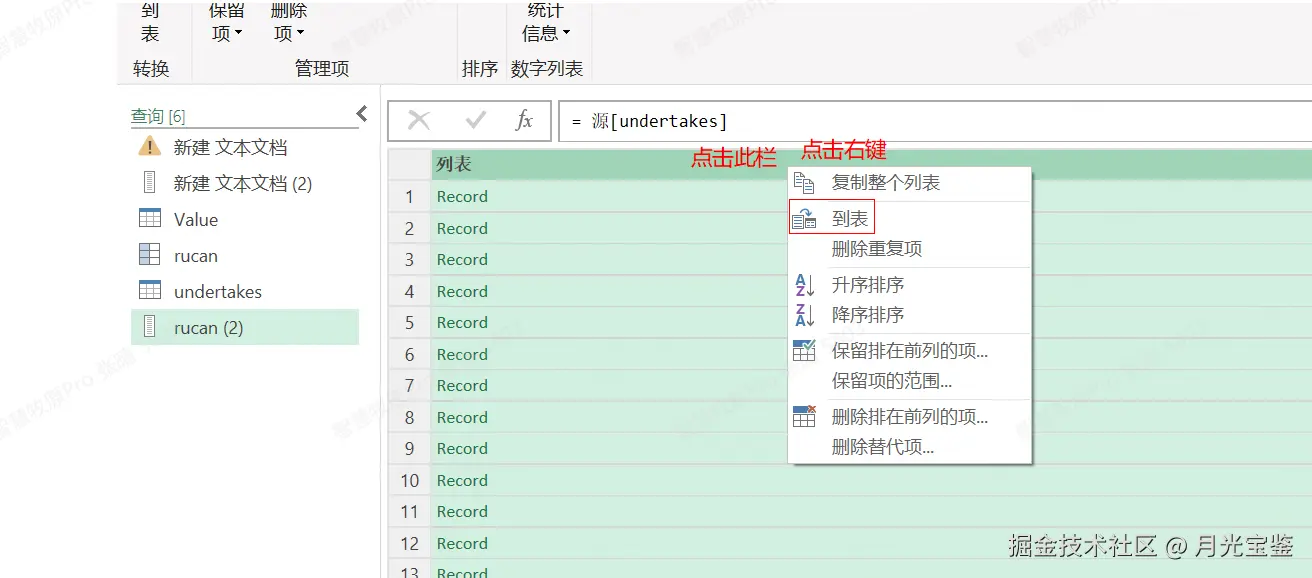Screen dimensions: 1312x578
Task: Select the Value query
Action: coord(245,219)
